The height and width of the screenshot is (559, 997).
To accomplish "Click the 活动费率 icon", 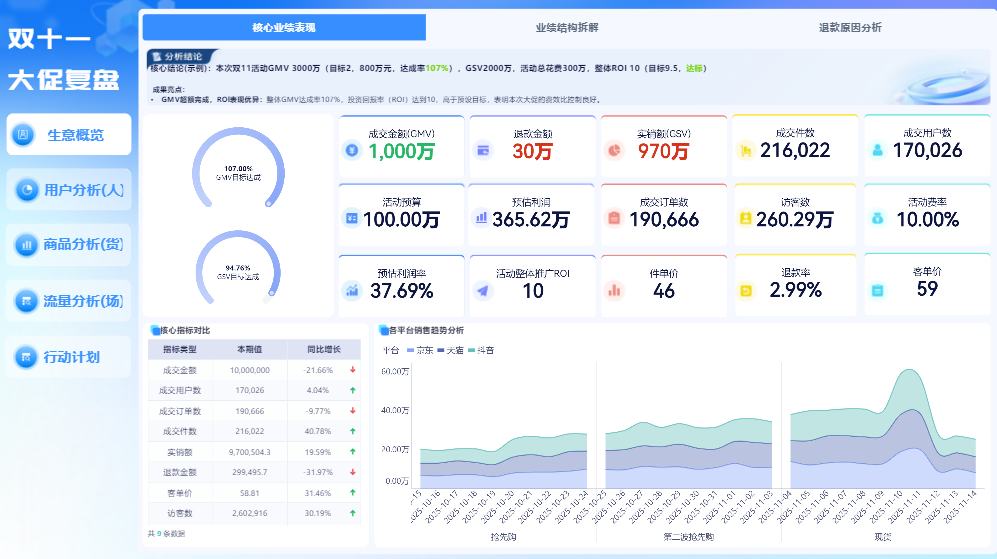I will (x=877, y=218).
